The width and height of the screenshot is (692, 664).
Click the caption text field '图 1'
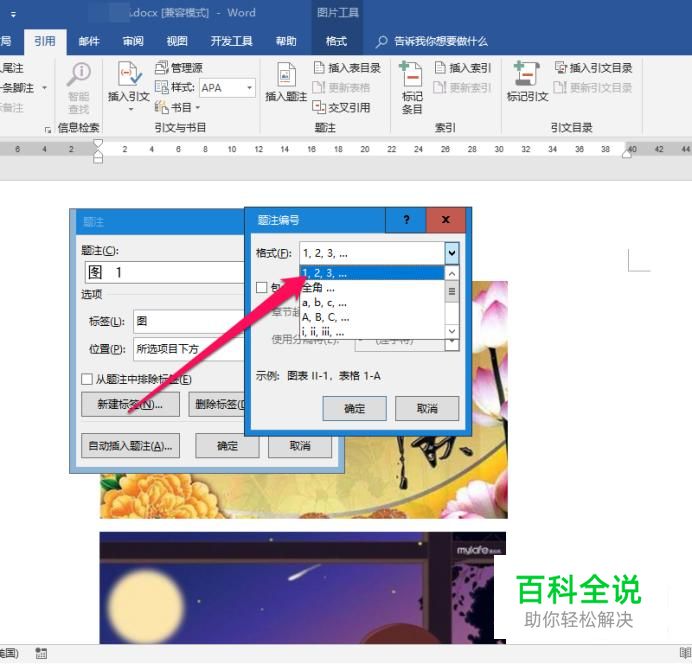tap(164, 272)
